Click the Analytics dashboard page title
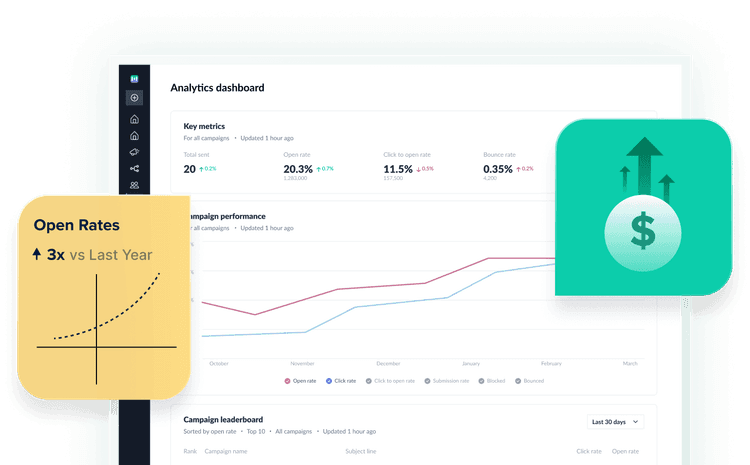The width and height of the screenshot is (750, 465). click(217, 88)
